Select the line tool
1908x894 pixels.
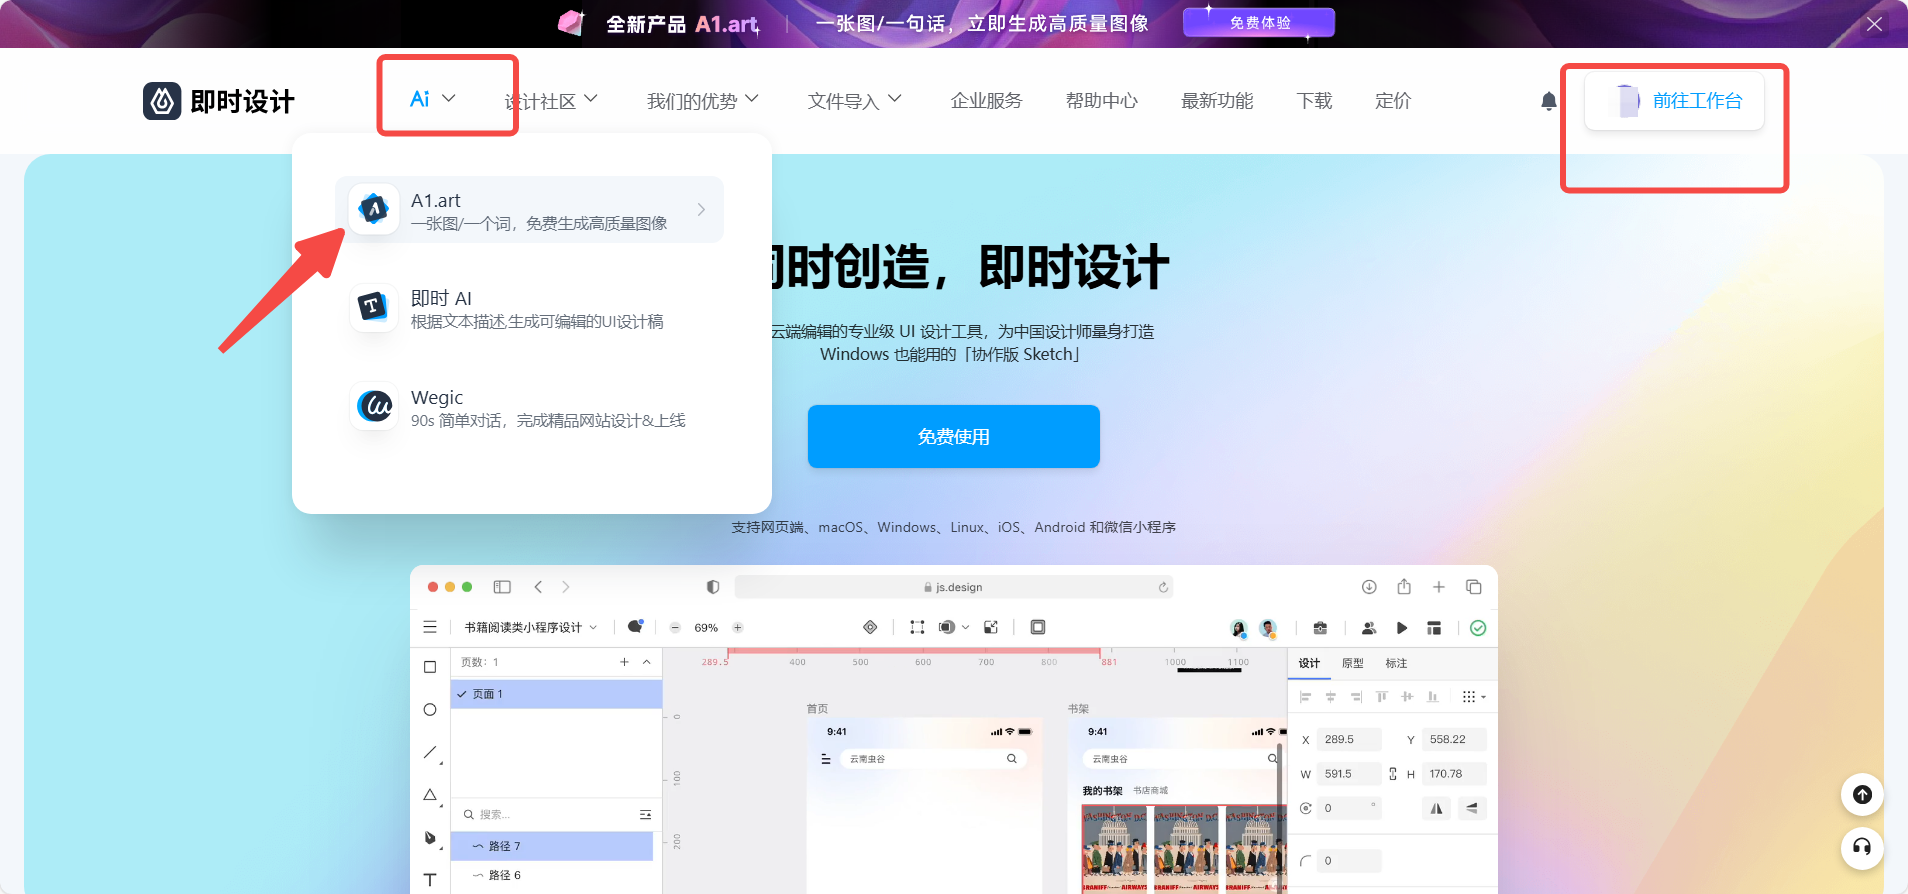tap(430, 752)
